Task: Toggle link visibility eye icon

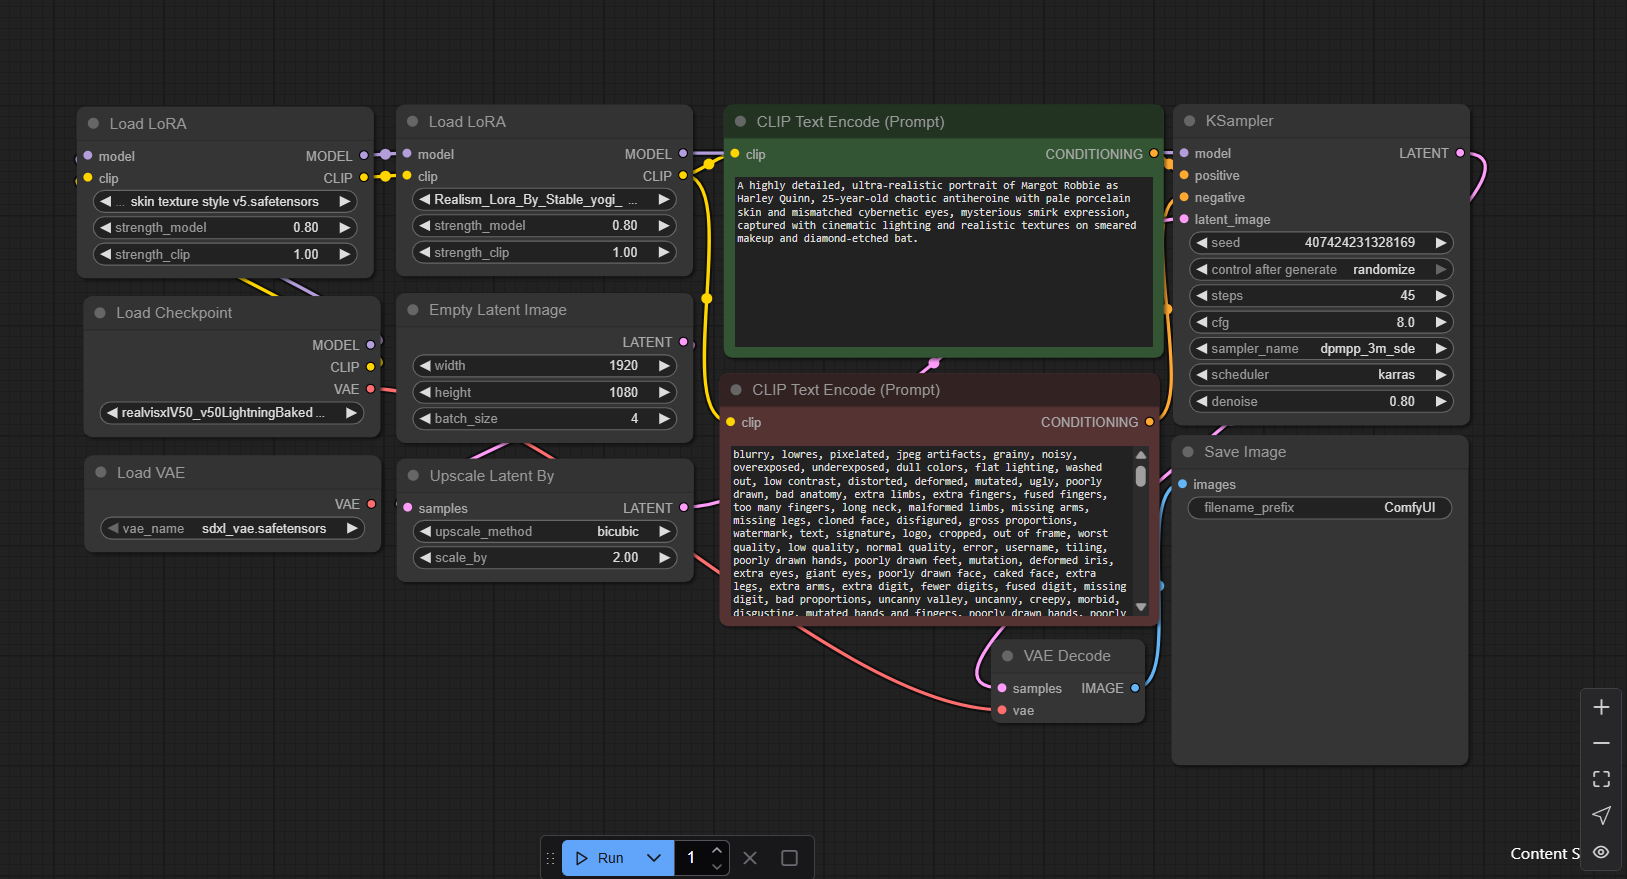Action: [1601, 852]
